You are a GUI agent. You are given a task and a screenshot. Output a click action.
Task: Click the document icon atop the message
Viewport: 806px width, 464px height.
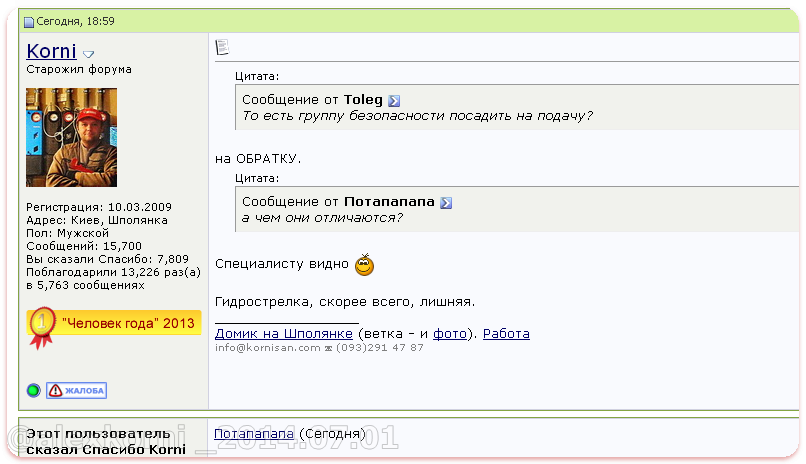(x=222, y=47)
